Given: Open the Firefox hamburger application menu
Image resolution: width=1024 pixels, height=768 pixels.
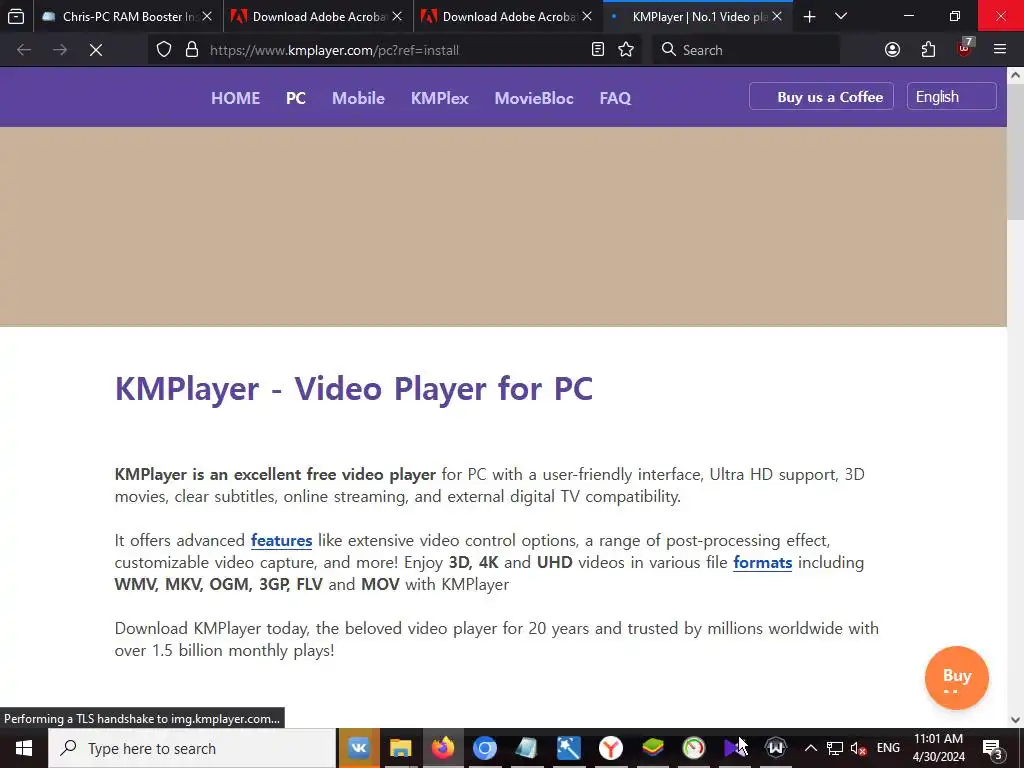Looking at the screenshot, I should point(1000,50).
